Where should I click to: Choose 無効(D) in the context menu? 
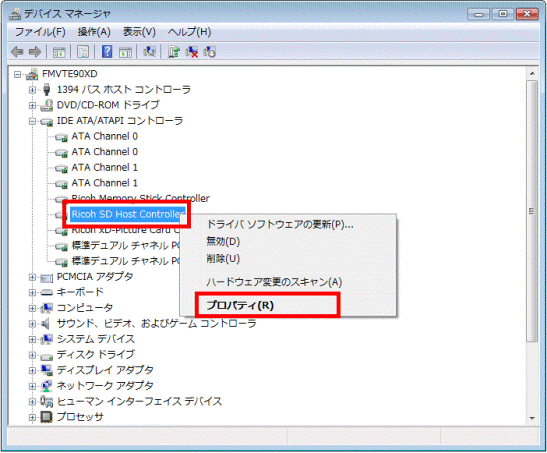click(x=288, y=241)
